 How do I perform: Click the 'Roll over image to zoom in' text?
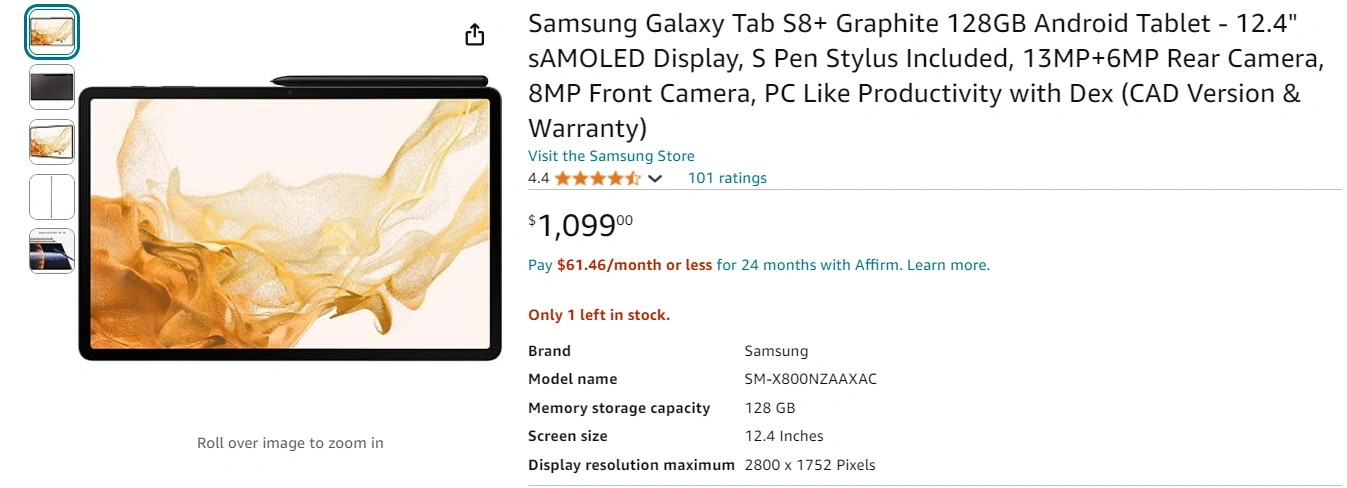[x=290, y=443]
